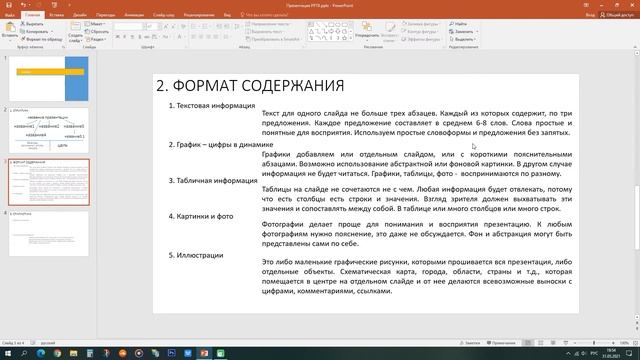Select the star shape in shapes gallery
The image size is (640, 360).
pos(344,38)
